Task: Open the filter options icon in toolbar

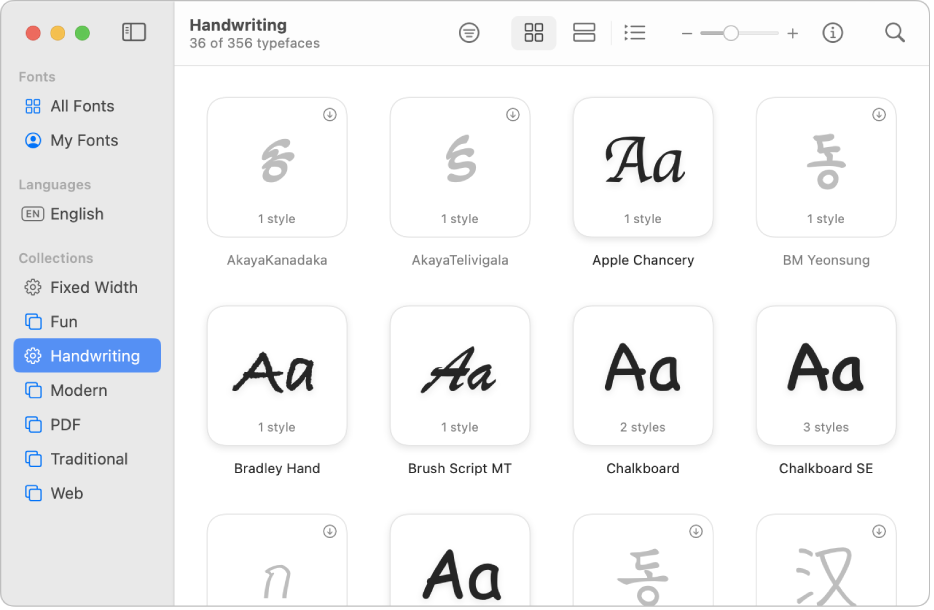Action: (x=469, y=33)
